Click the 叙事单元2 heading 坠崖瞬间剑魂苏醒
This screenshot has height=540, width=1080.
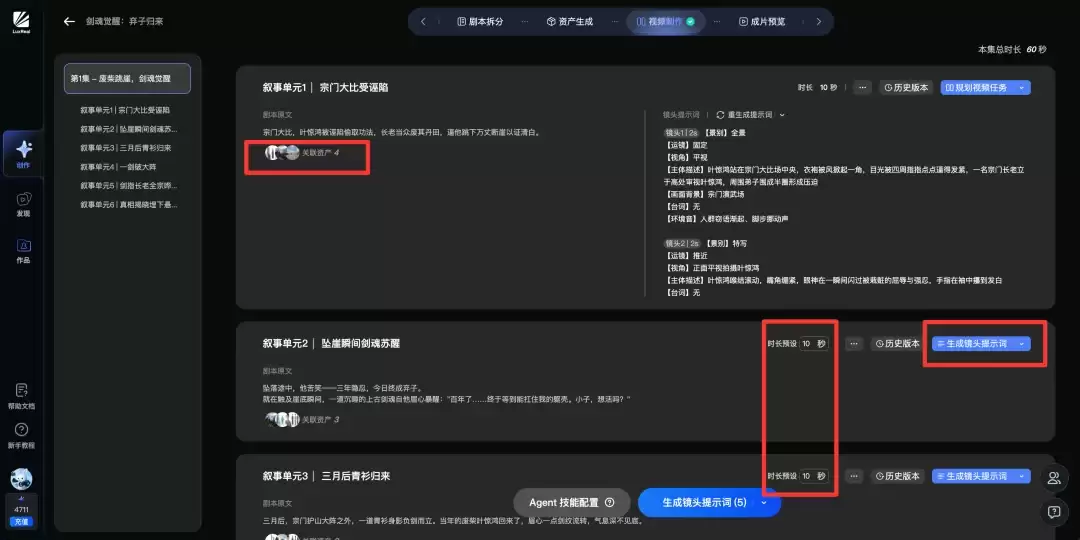(x=360, y=343)
